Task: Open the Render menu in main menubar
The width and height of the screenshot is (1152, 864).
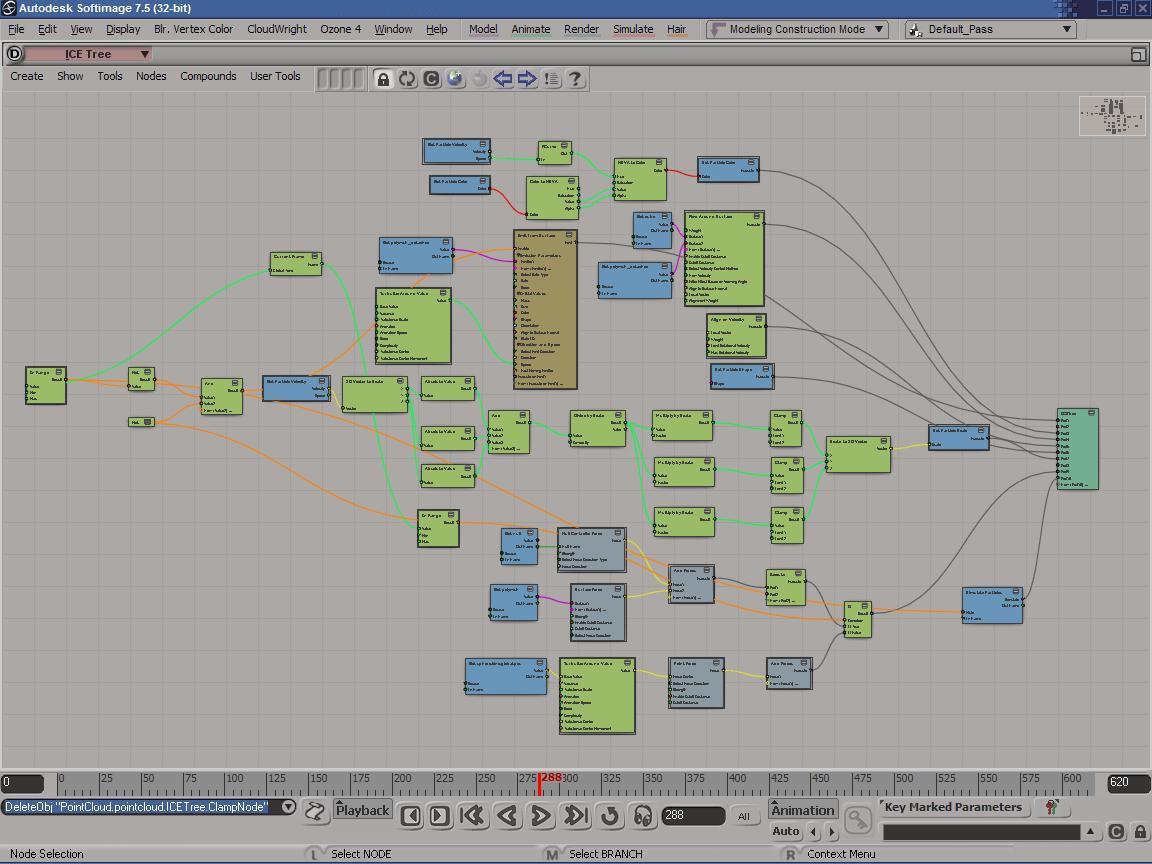Action: coord(581,29)
